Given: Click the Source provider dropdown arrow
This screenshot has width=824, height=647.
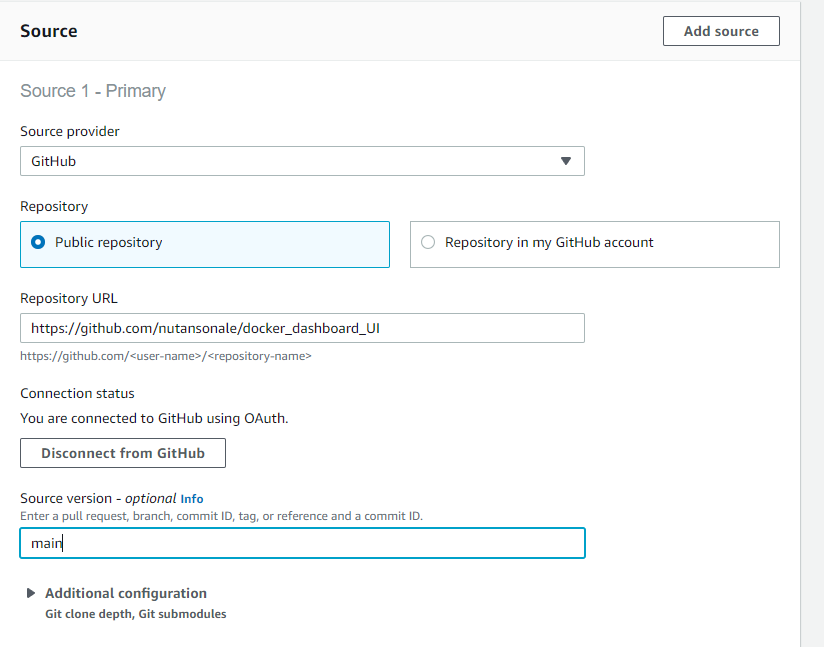Looking at the screenshot, I should tap(565, 161).
